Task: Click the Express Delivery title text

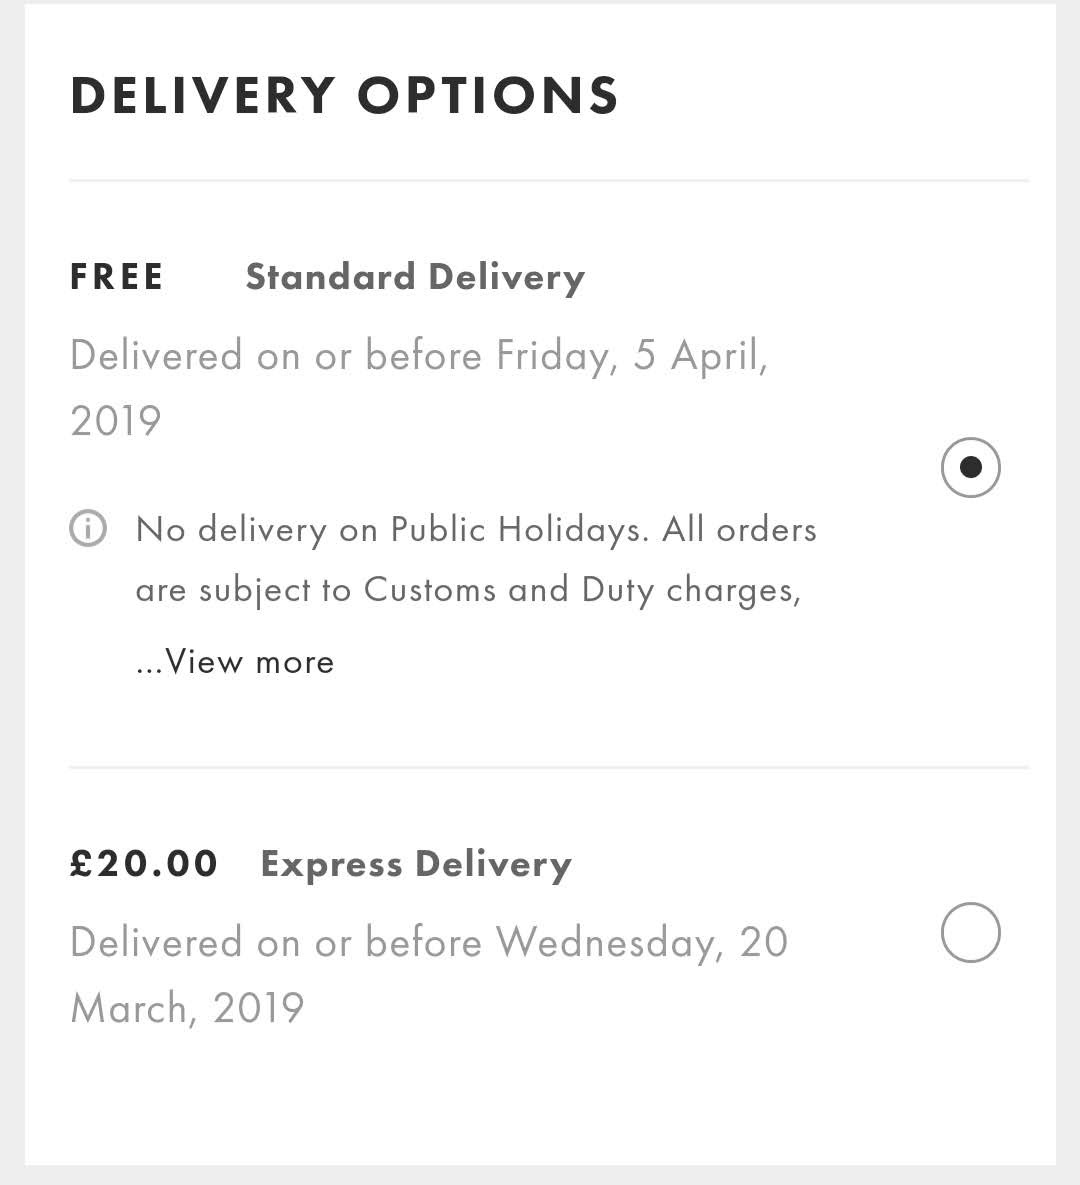Action: click(x=414, y=864)
